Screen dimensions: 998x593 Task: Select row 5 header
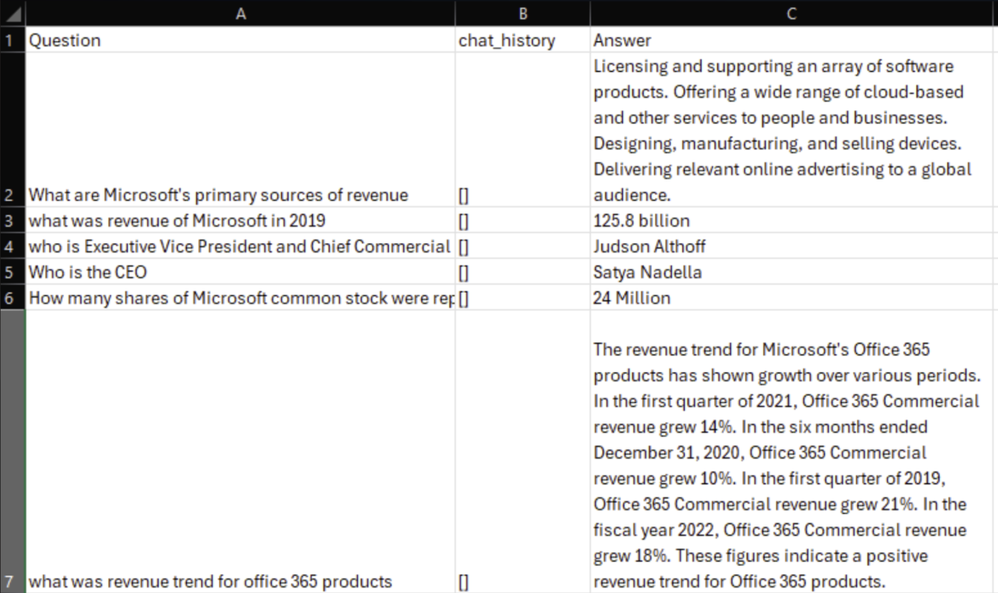tap(12, 272)
